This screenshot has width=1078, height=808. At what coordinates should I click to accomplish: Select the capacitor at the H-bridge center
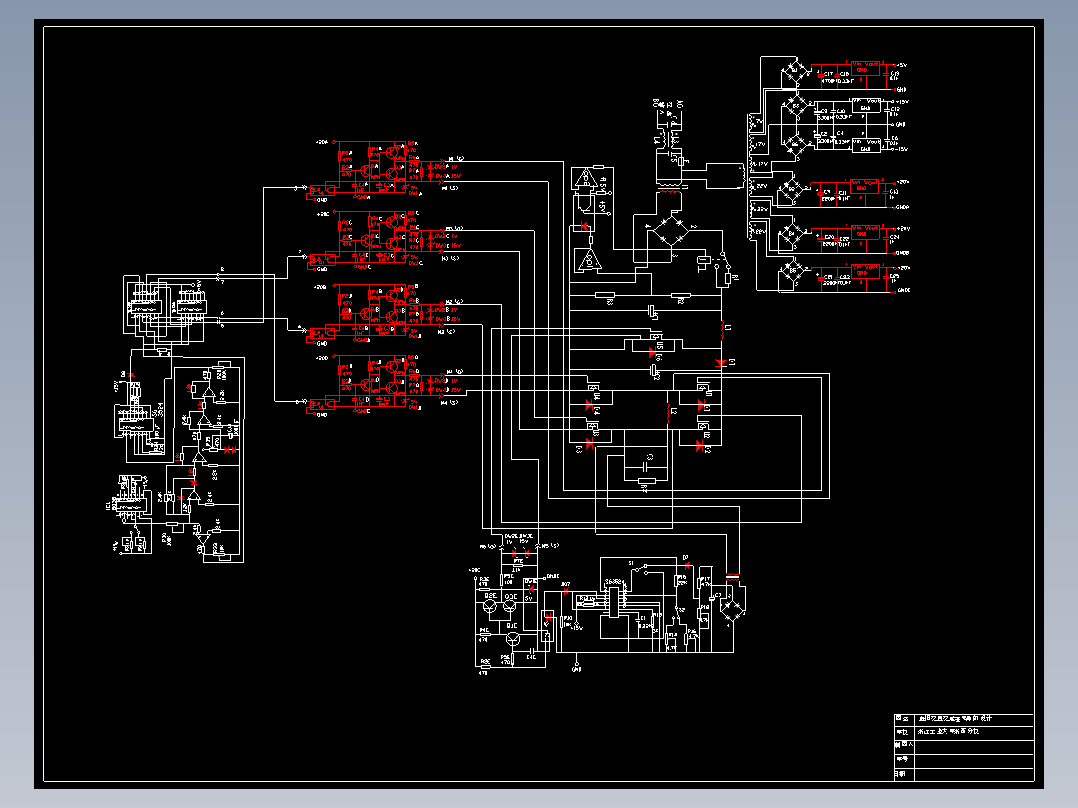pyautogui.click(x=646, y=466)
